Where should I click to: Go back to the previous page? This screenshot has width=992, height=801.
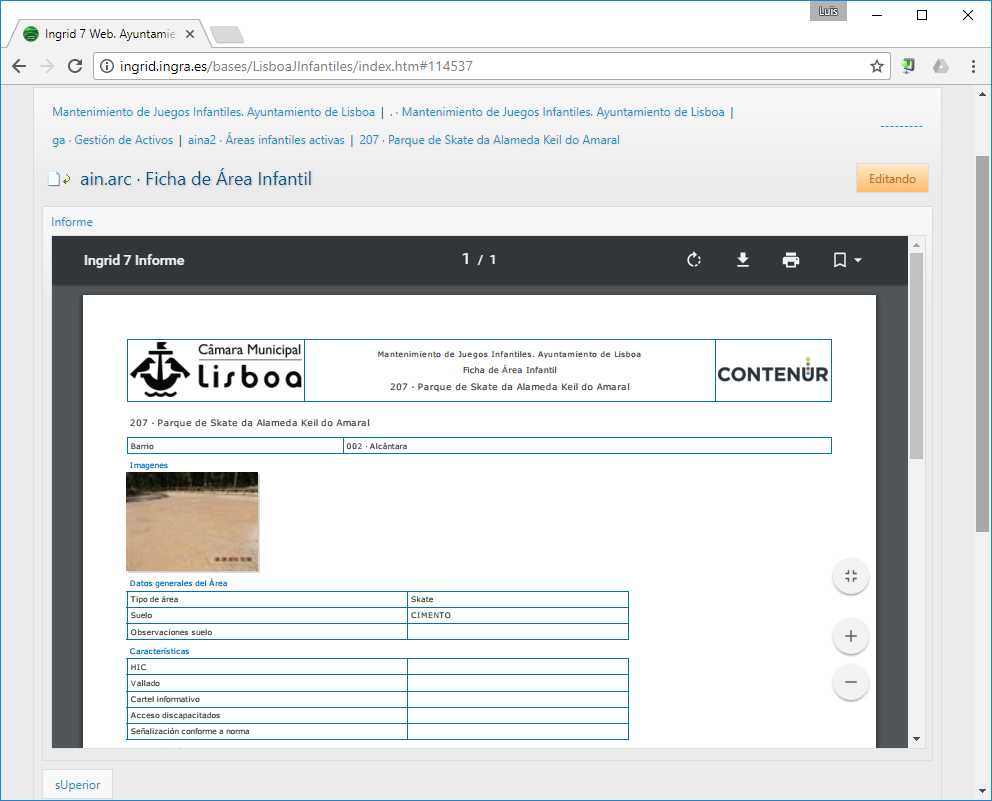(19, 66)
